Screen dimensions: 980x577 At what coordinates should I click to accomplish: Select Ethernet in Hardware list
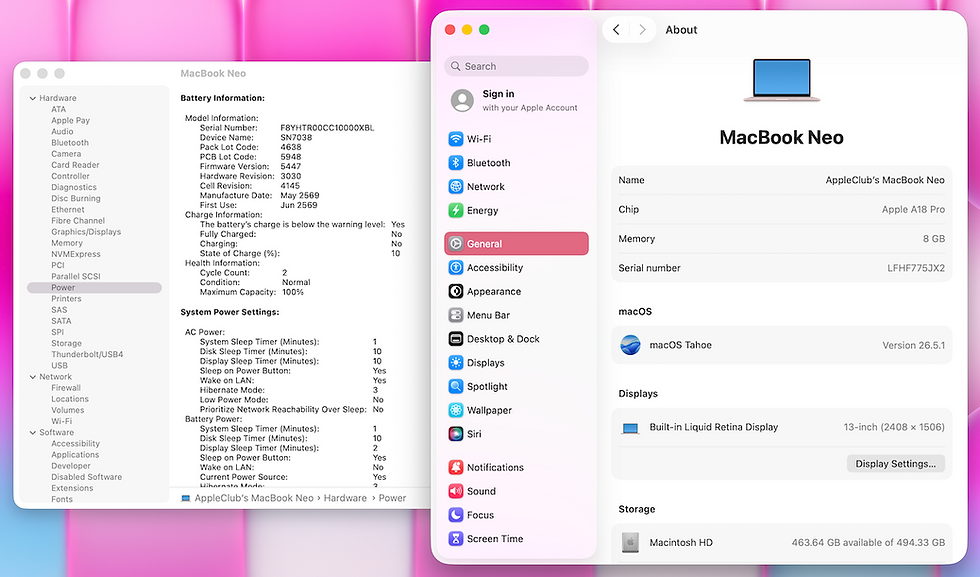click(68, 209)
